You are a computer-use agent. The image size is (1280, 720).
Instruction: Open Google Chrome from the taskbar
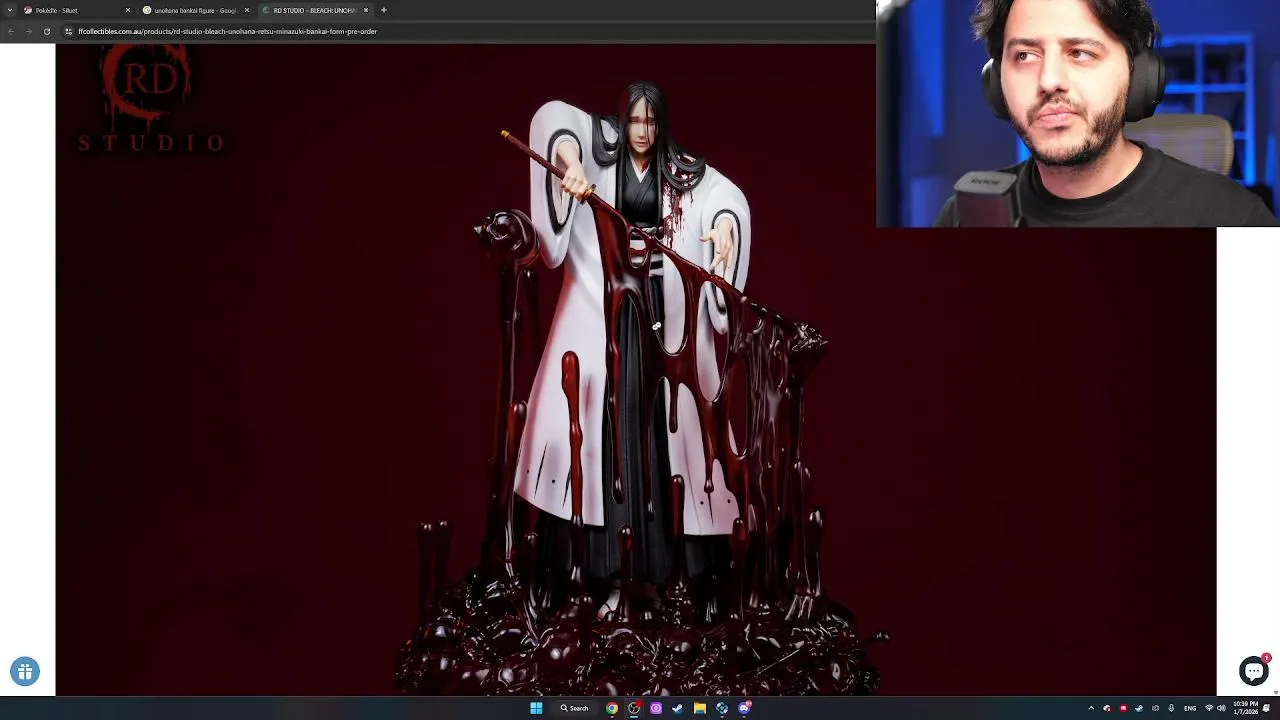click(x=612, y=708)
